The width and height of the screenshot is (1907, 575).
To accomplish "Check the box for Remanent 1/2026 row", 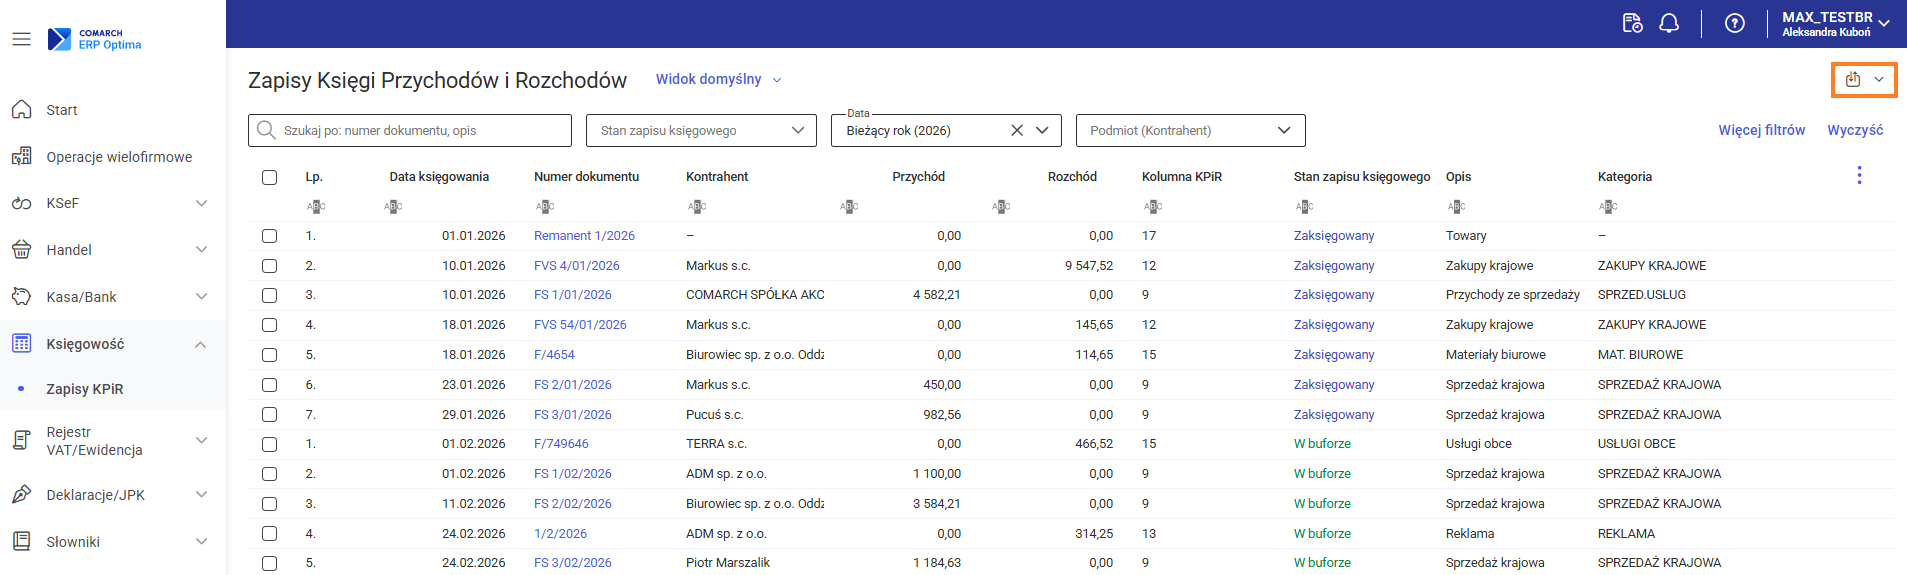I will point(269,236).
